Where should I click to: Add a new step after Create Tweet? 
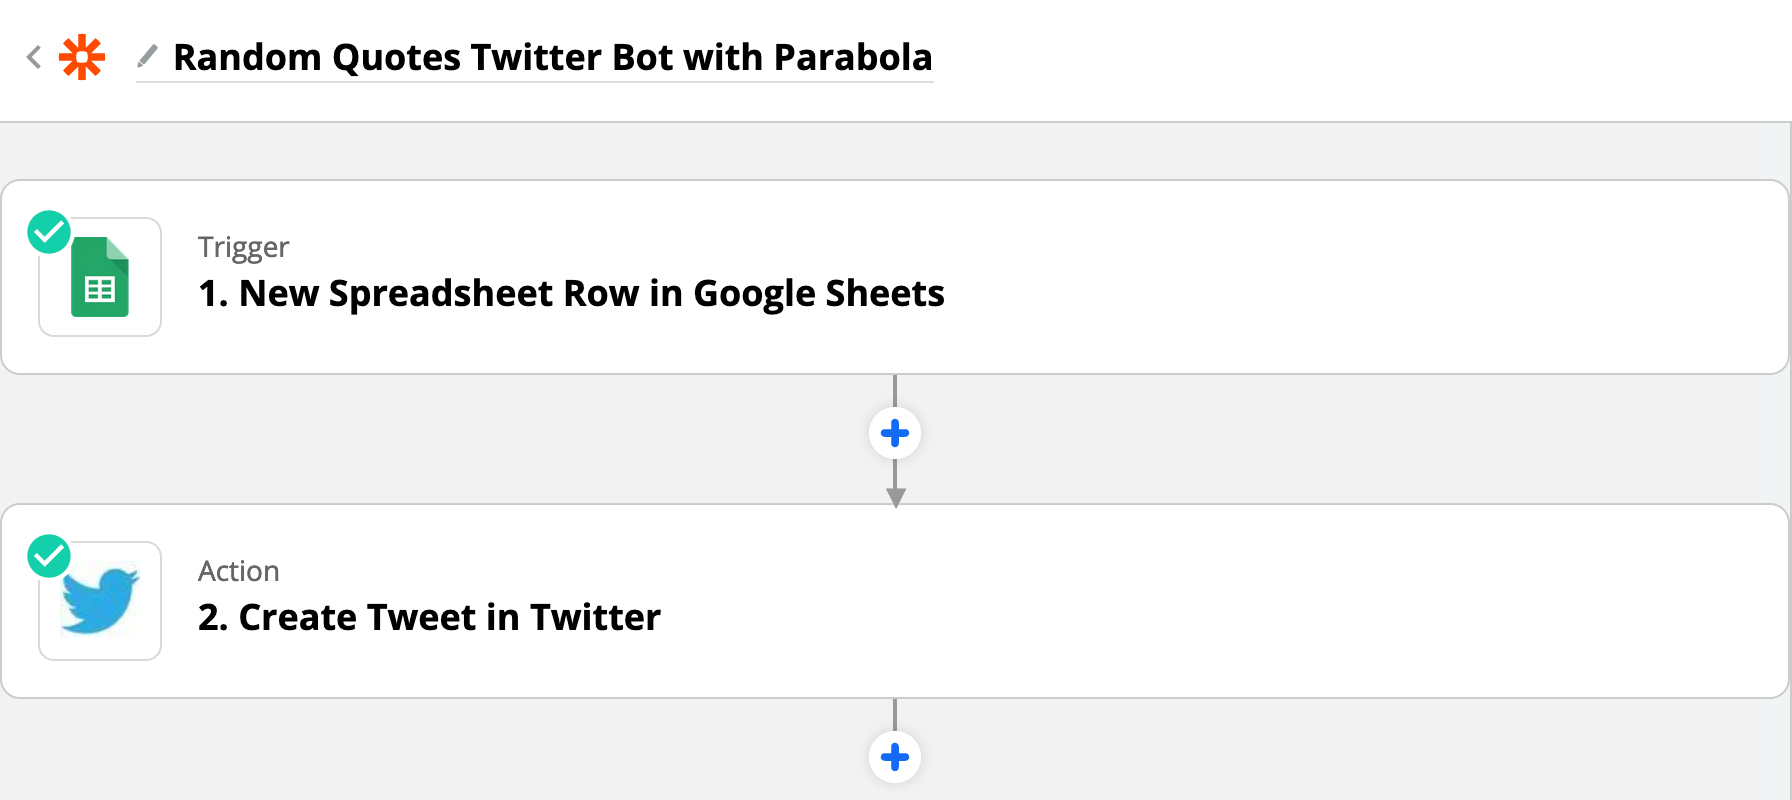point(895,757)
